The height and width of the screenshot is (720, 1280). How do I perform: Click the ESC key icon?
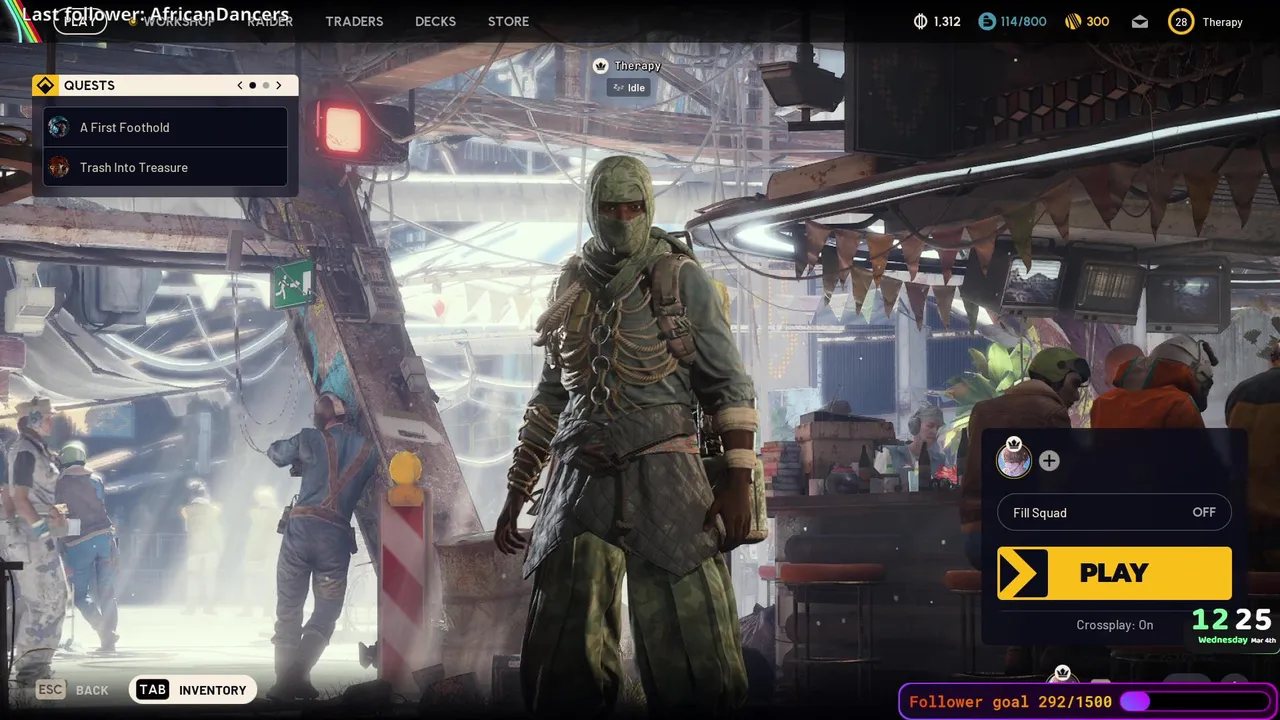click(50, 689)
